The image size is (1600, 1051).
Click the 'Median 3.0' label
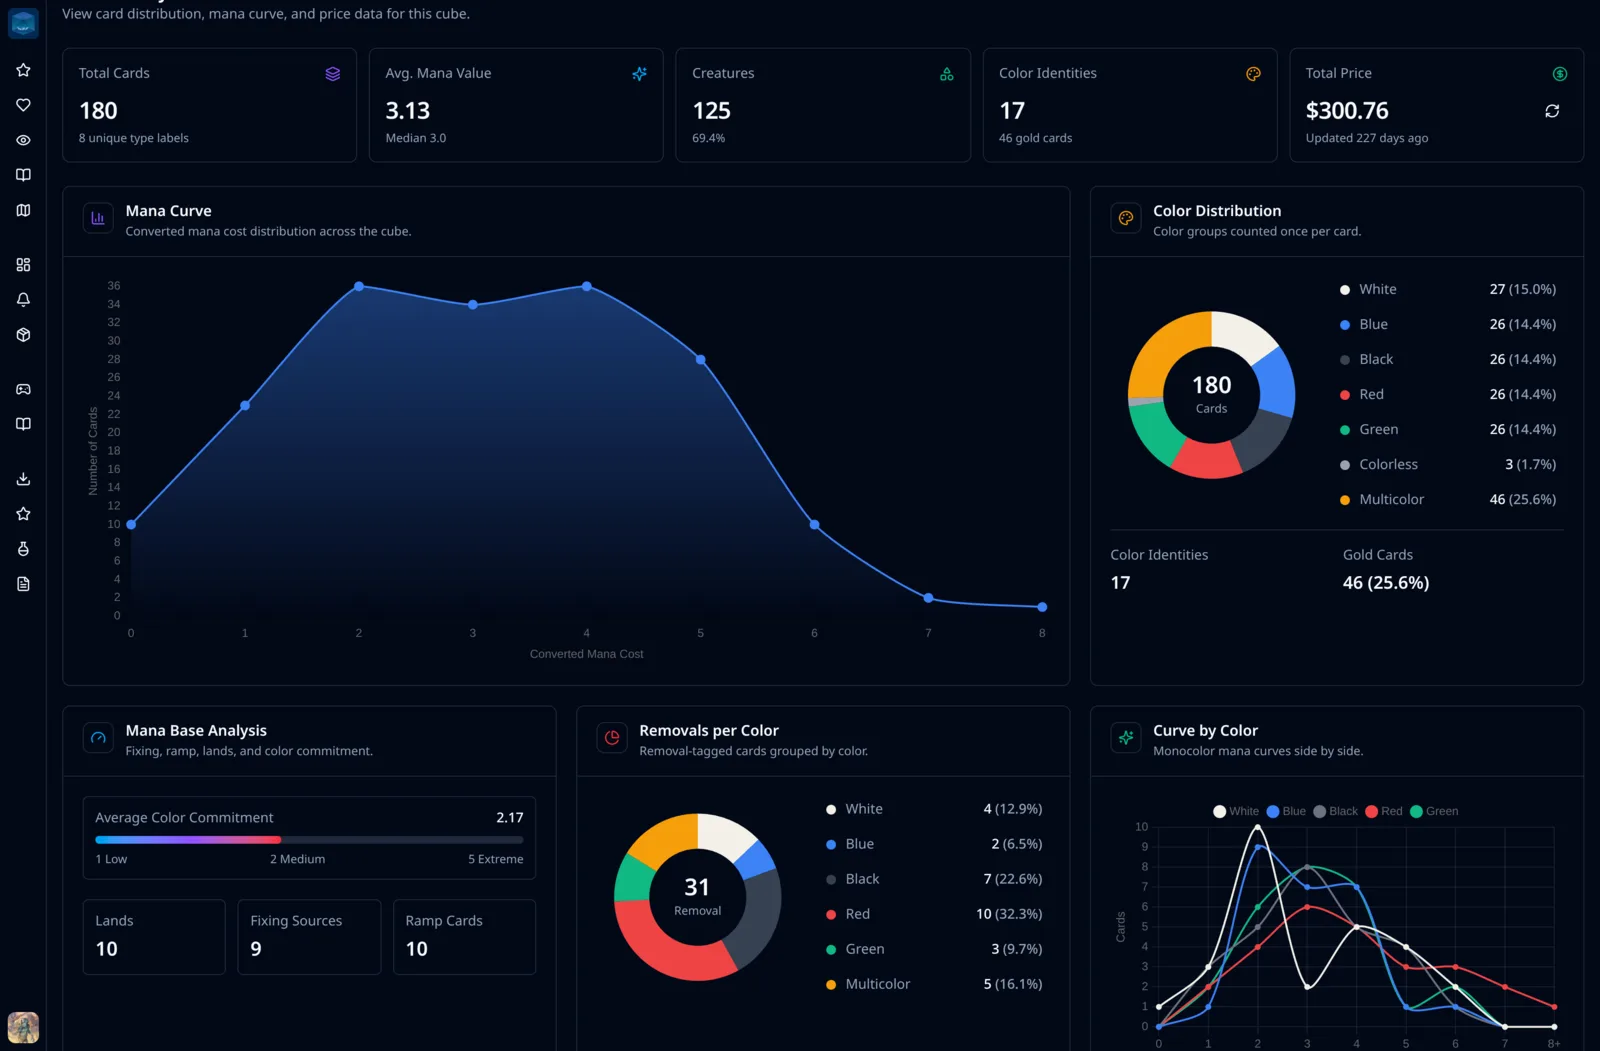416,138
